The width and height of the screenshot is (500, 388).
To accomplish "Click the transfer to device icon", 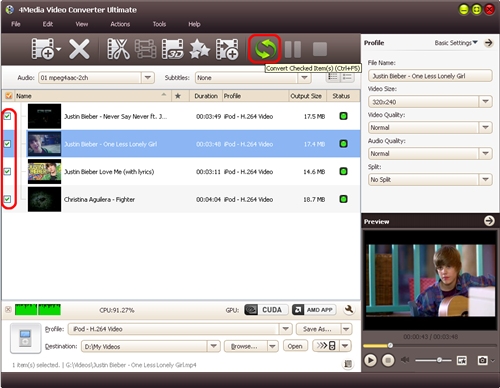I will 326,346.
